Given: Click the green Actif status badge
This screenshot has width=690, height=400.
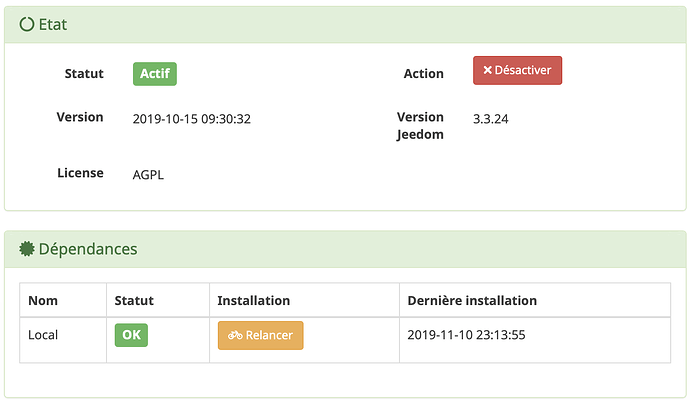Looking at the screenshot, I should pyautogui.click(x=155, y=73).
